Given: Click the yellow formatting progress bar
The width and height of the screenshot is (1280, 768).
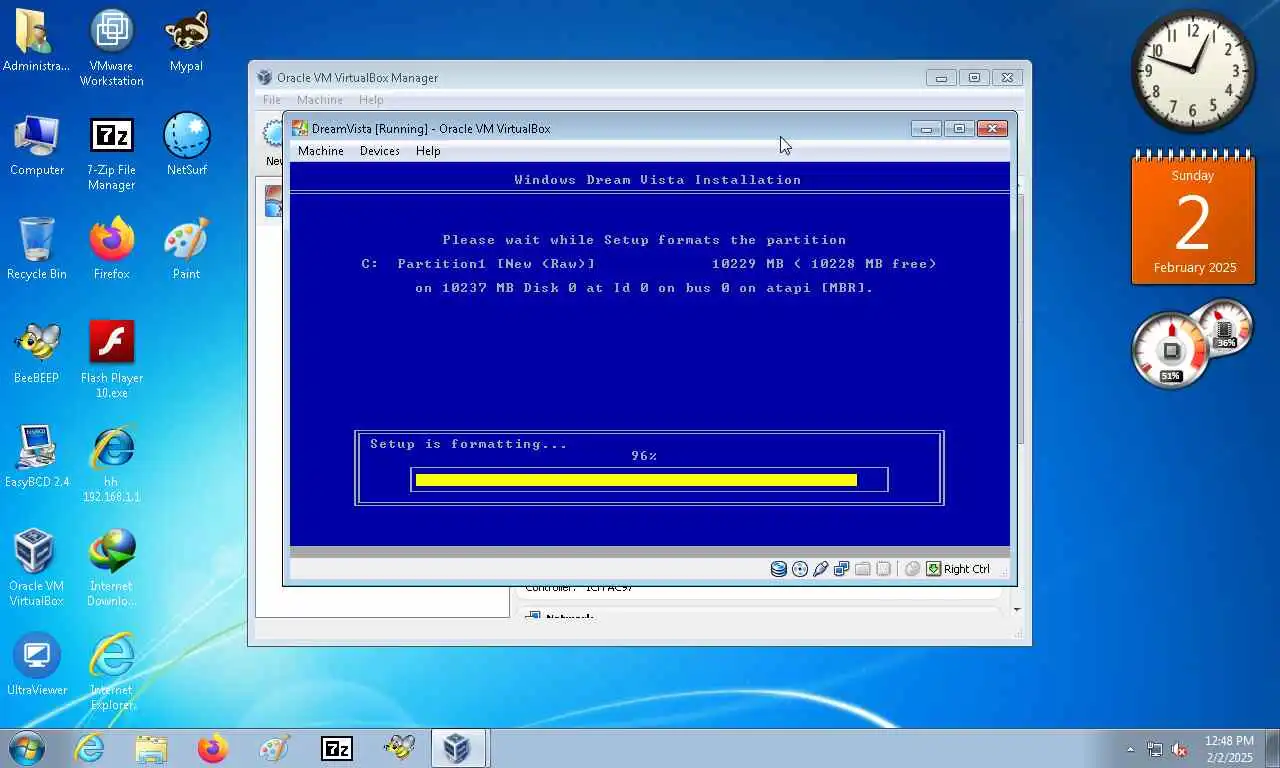Looking at the screenshot, I should click(x=636, y=480).
